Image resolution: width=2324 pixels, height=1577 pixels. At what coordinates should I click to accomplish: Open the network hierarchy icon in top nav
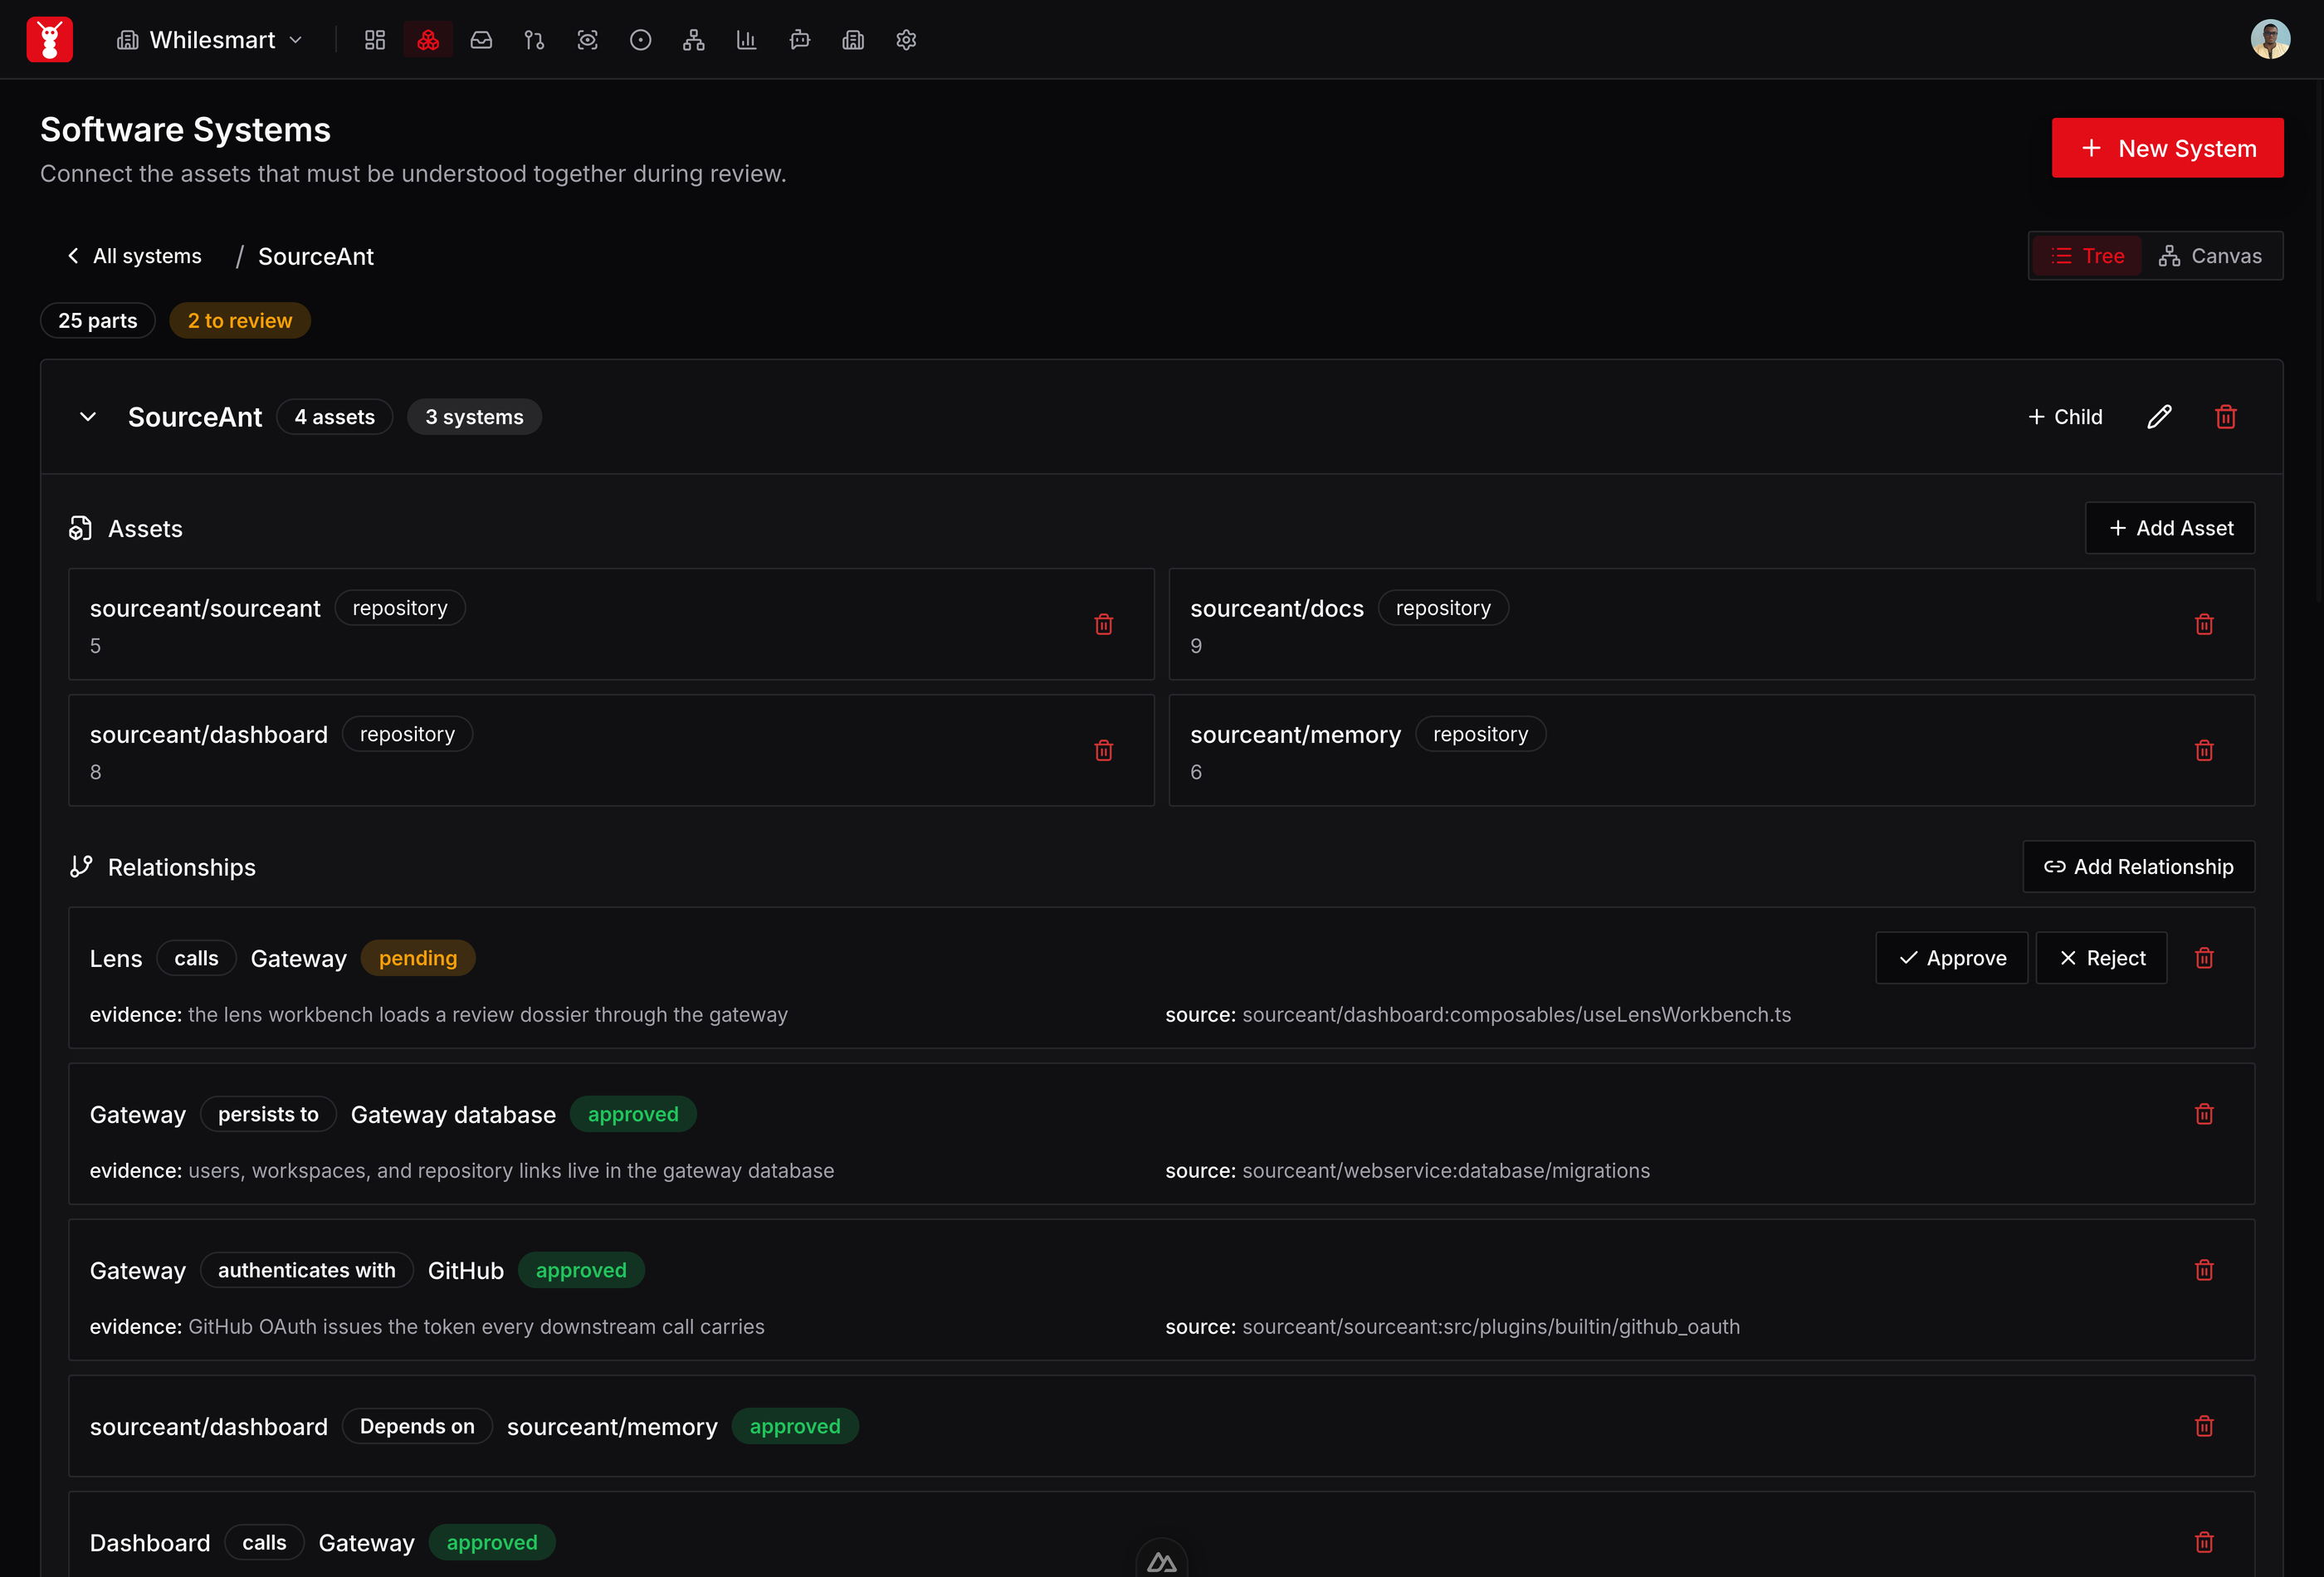click(x=694, y=40)
